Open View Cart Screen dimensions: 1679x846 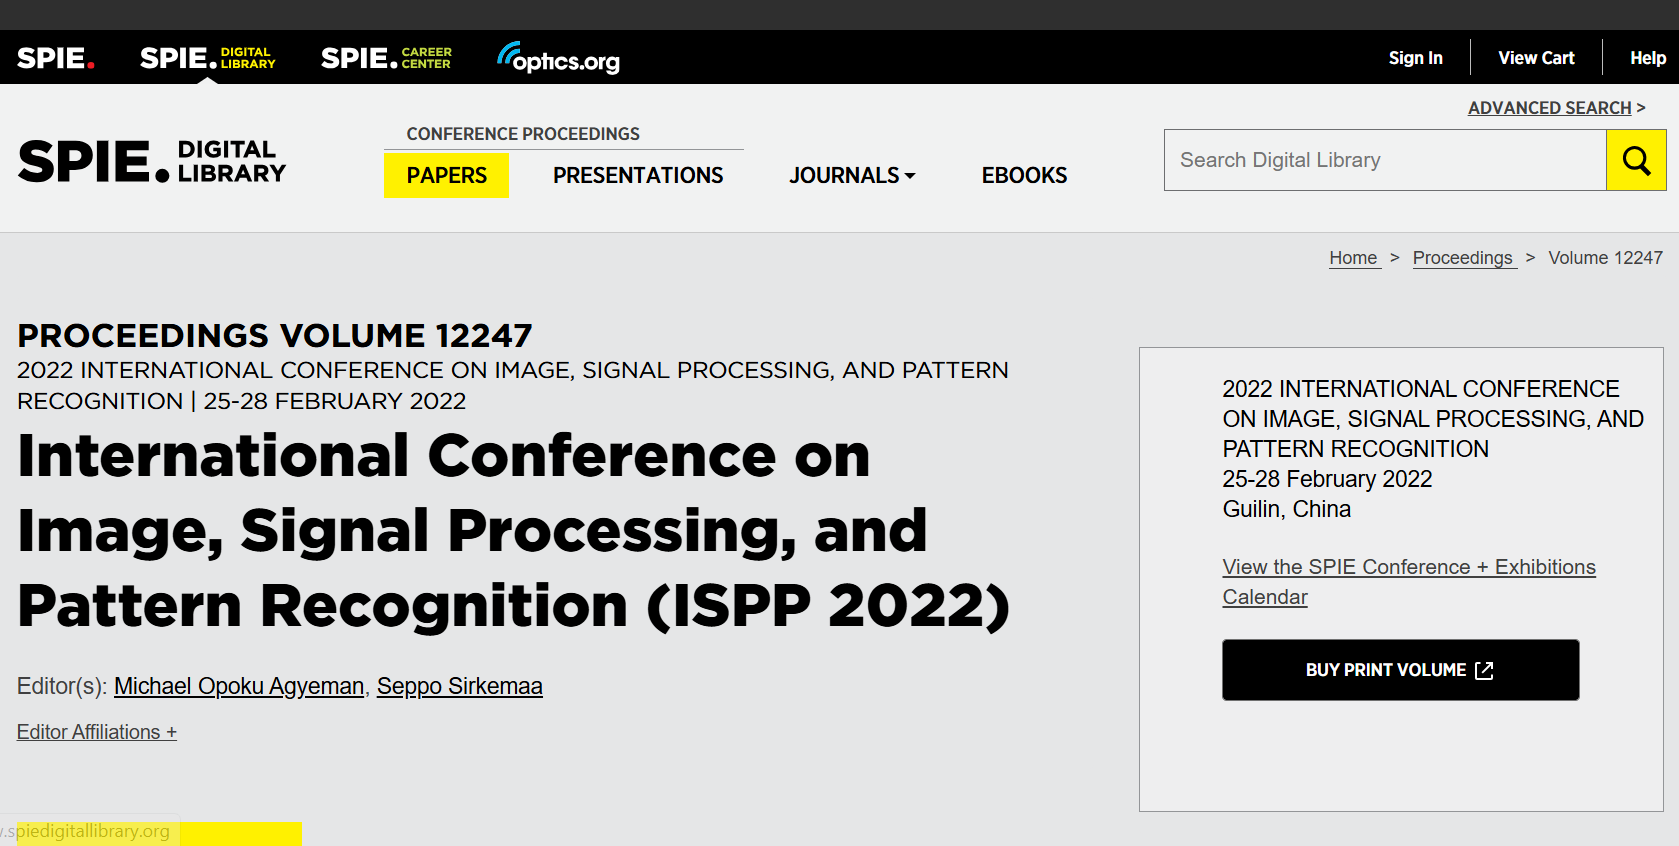pyautogui.click(x=1536, y=58)
